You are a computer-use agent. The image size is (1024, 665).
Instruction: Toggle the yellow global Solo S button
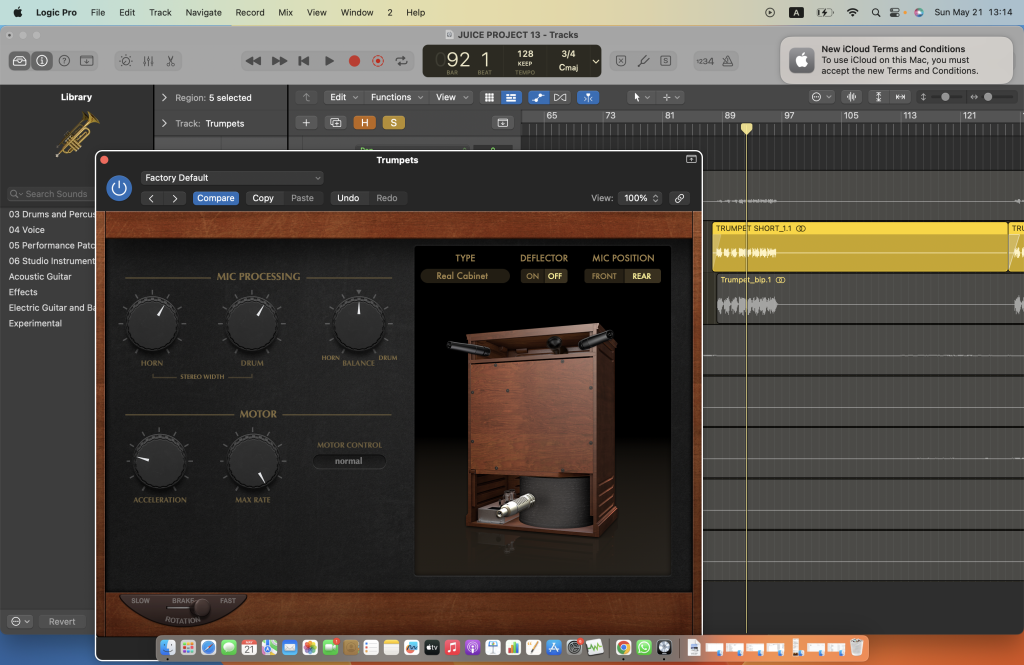pyautogui.click(x=393, y=122)
